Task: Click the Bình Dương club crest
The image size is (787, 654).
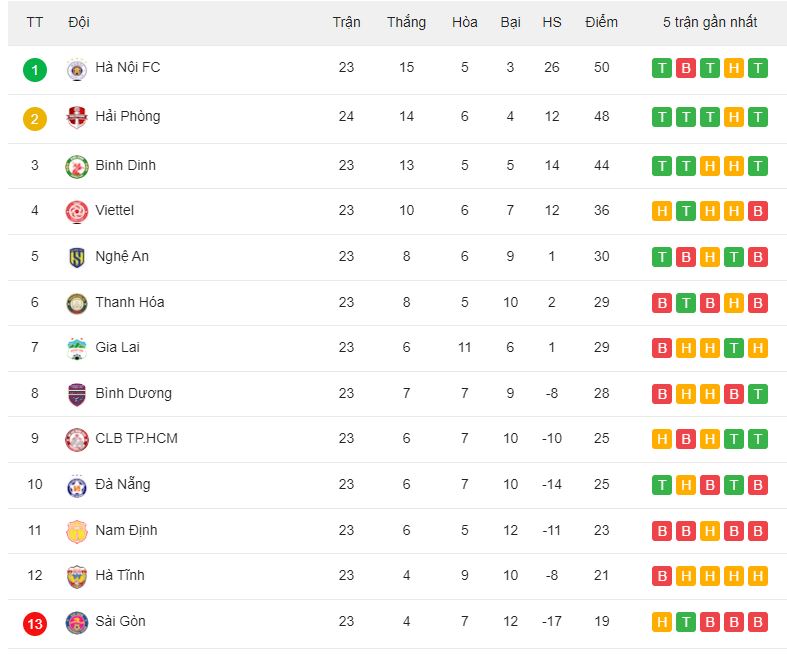Action: [x=77, y=394]
